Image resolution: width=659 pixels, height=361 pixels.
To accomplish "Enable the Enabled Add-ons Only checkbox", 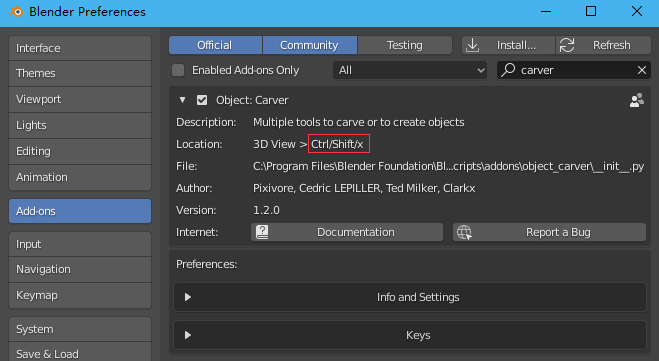I will tap(178, 70).
